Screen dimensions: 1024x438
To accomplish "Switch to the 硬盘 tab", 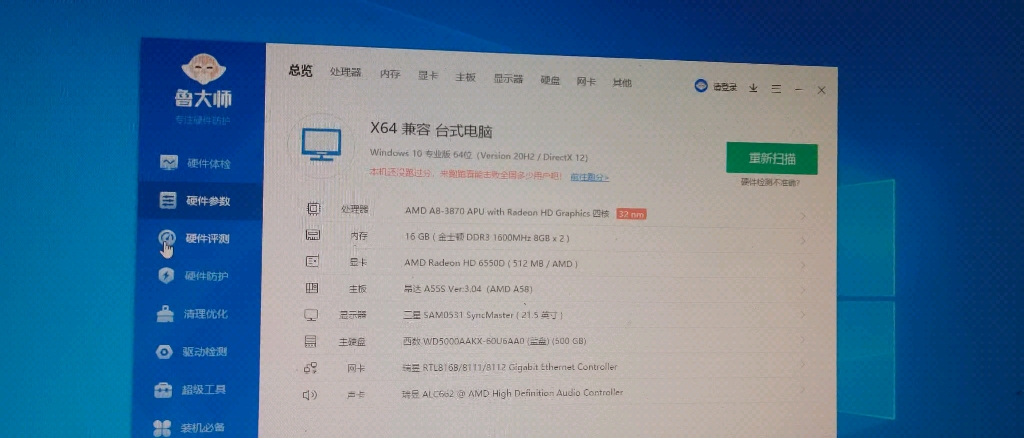I will click(550, 80).
